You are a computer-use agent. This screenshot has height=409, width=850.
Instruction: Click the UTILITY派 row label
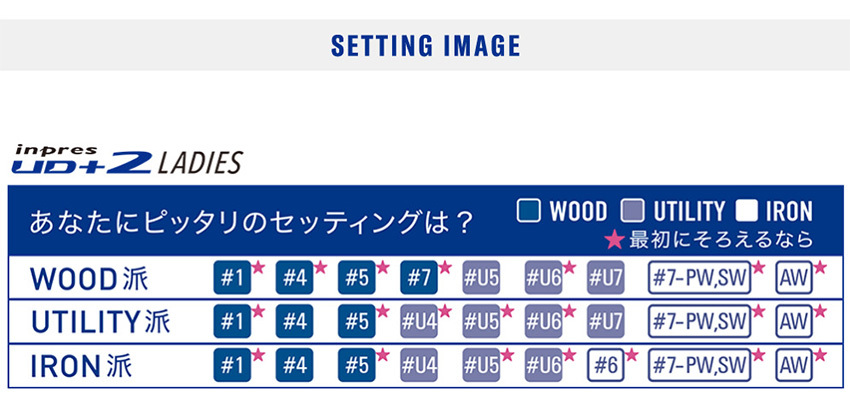pos(101,322)
